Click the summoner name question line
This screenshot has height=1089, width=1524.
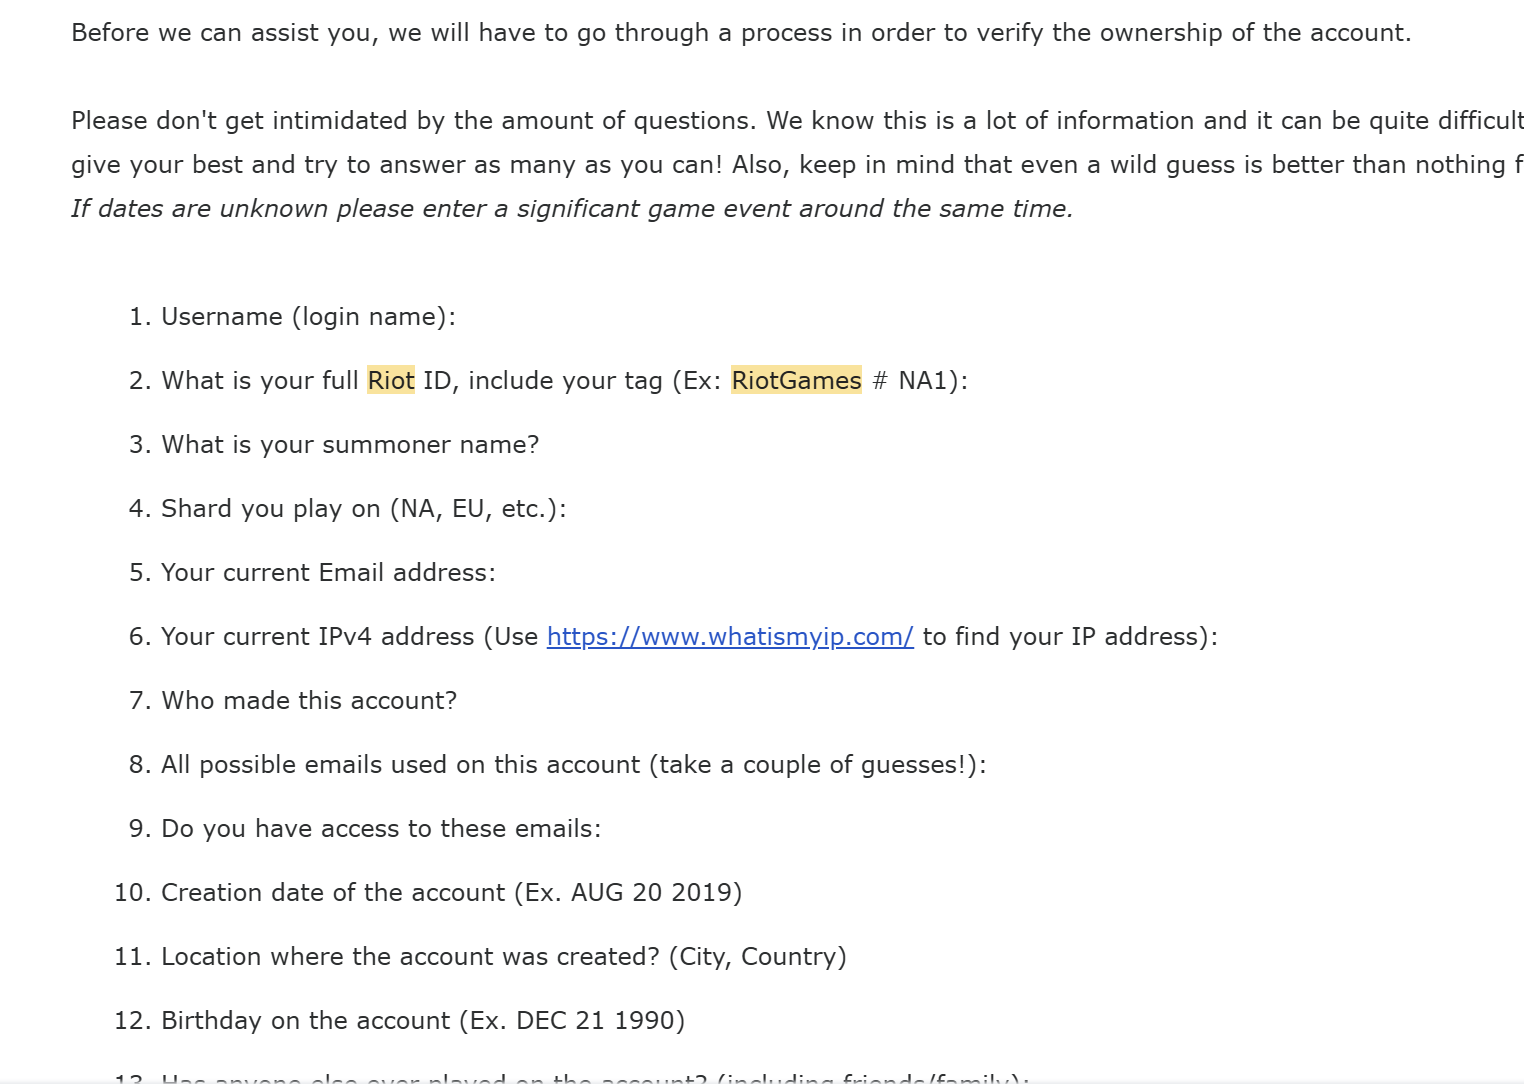click(350, 445)
